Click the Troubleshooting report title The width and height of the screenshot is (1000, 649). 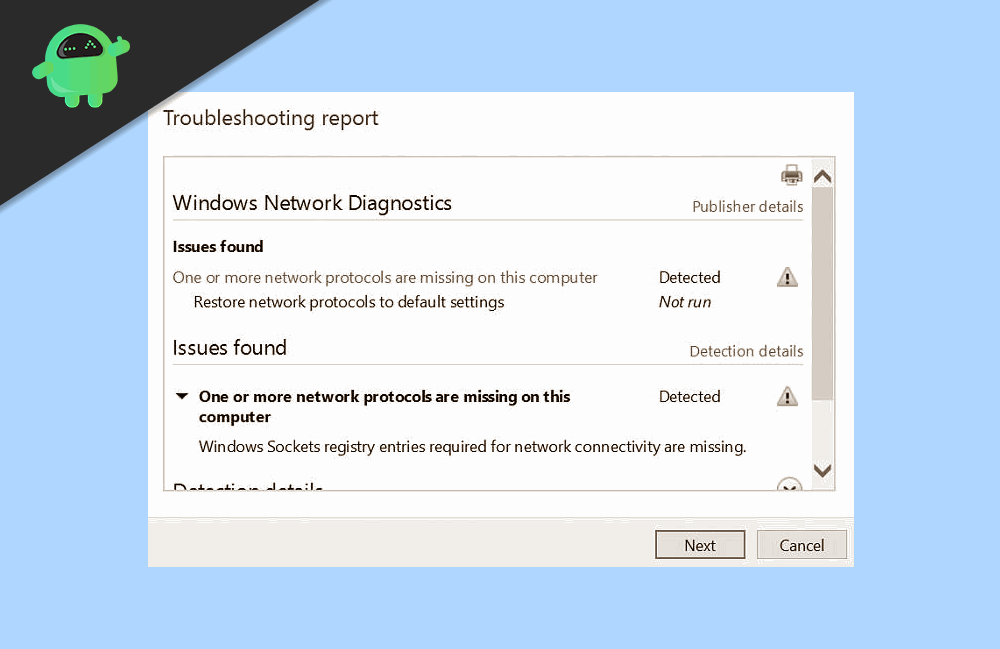(x=271, y=118)
